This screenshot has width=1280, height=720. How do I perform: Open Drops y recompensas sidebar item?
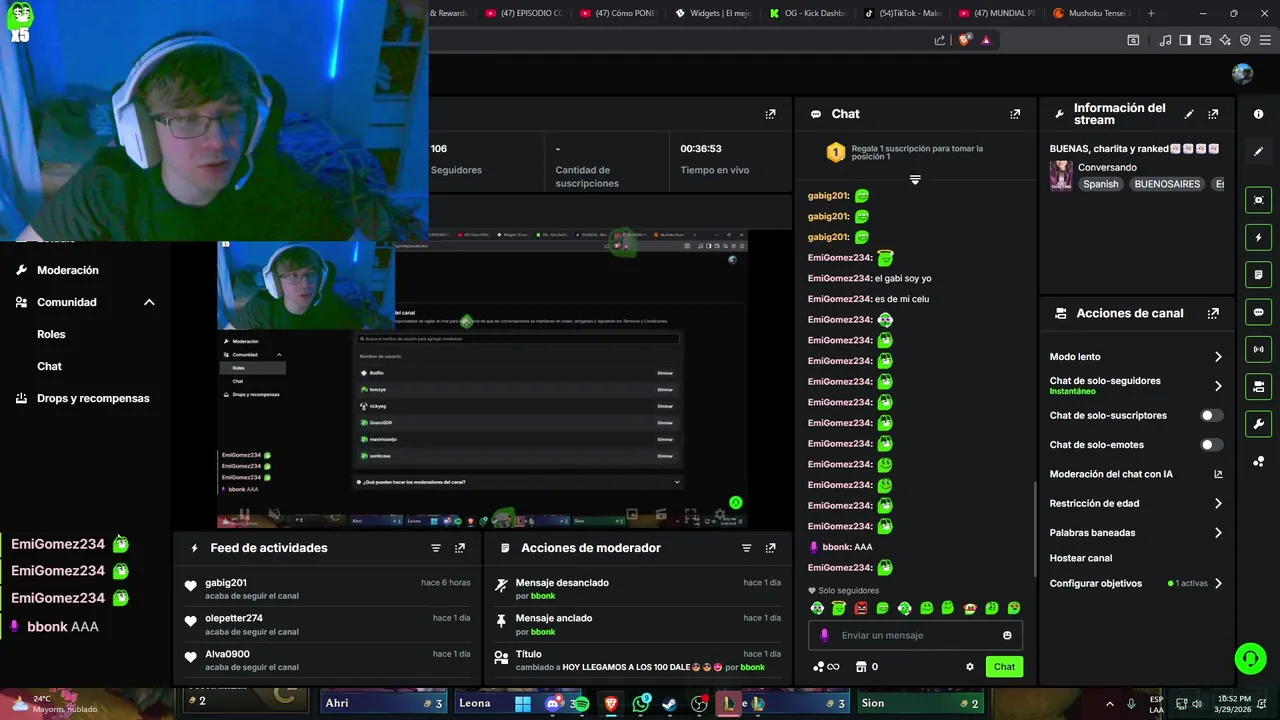[93, 398]
